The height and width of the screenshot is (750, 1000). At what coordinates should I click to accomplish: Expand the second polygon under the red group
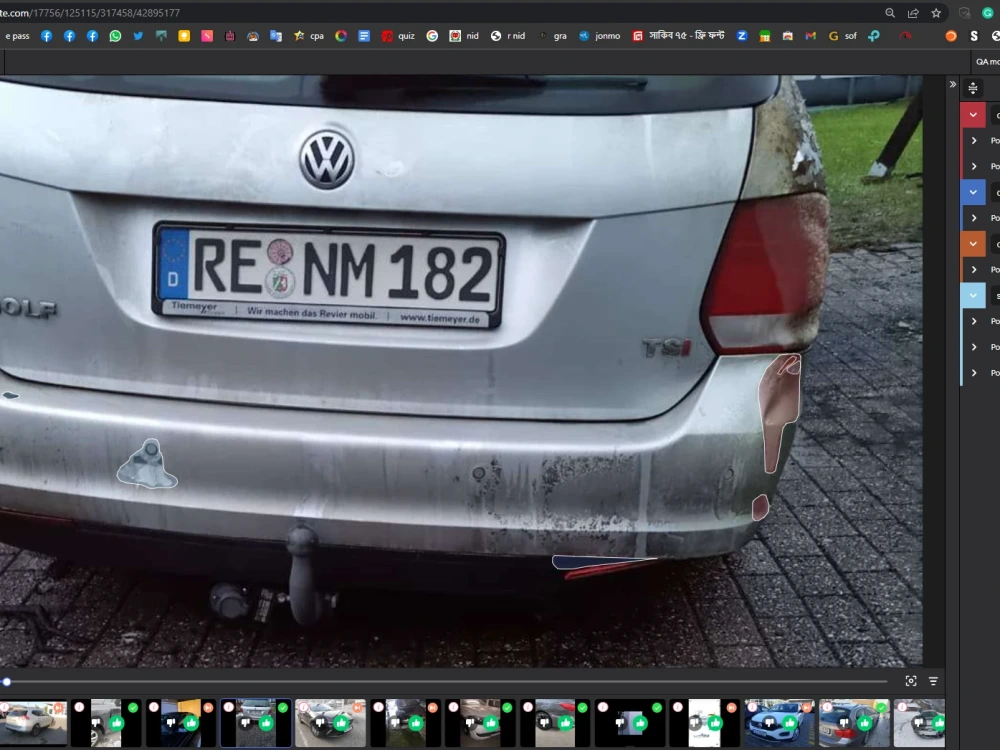click(974, 166)
